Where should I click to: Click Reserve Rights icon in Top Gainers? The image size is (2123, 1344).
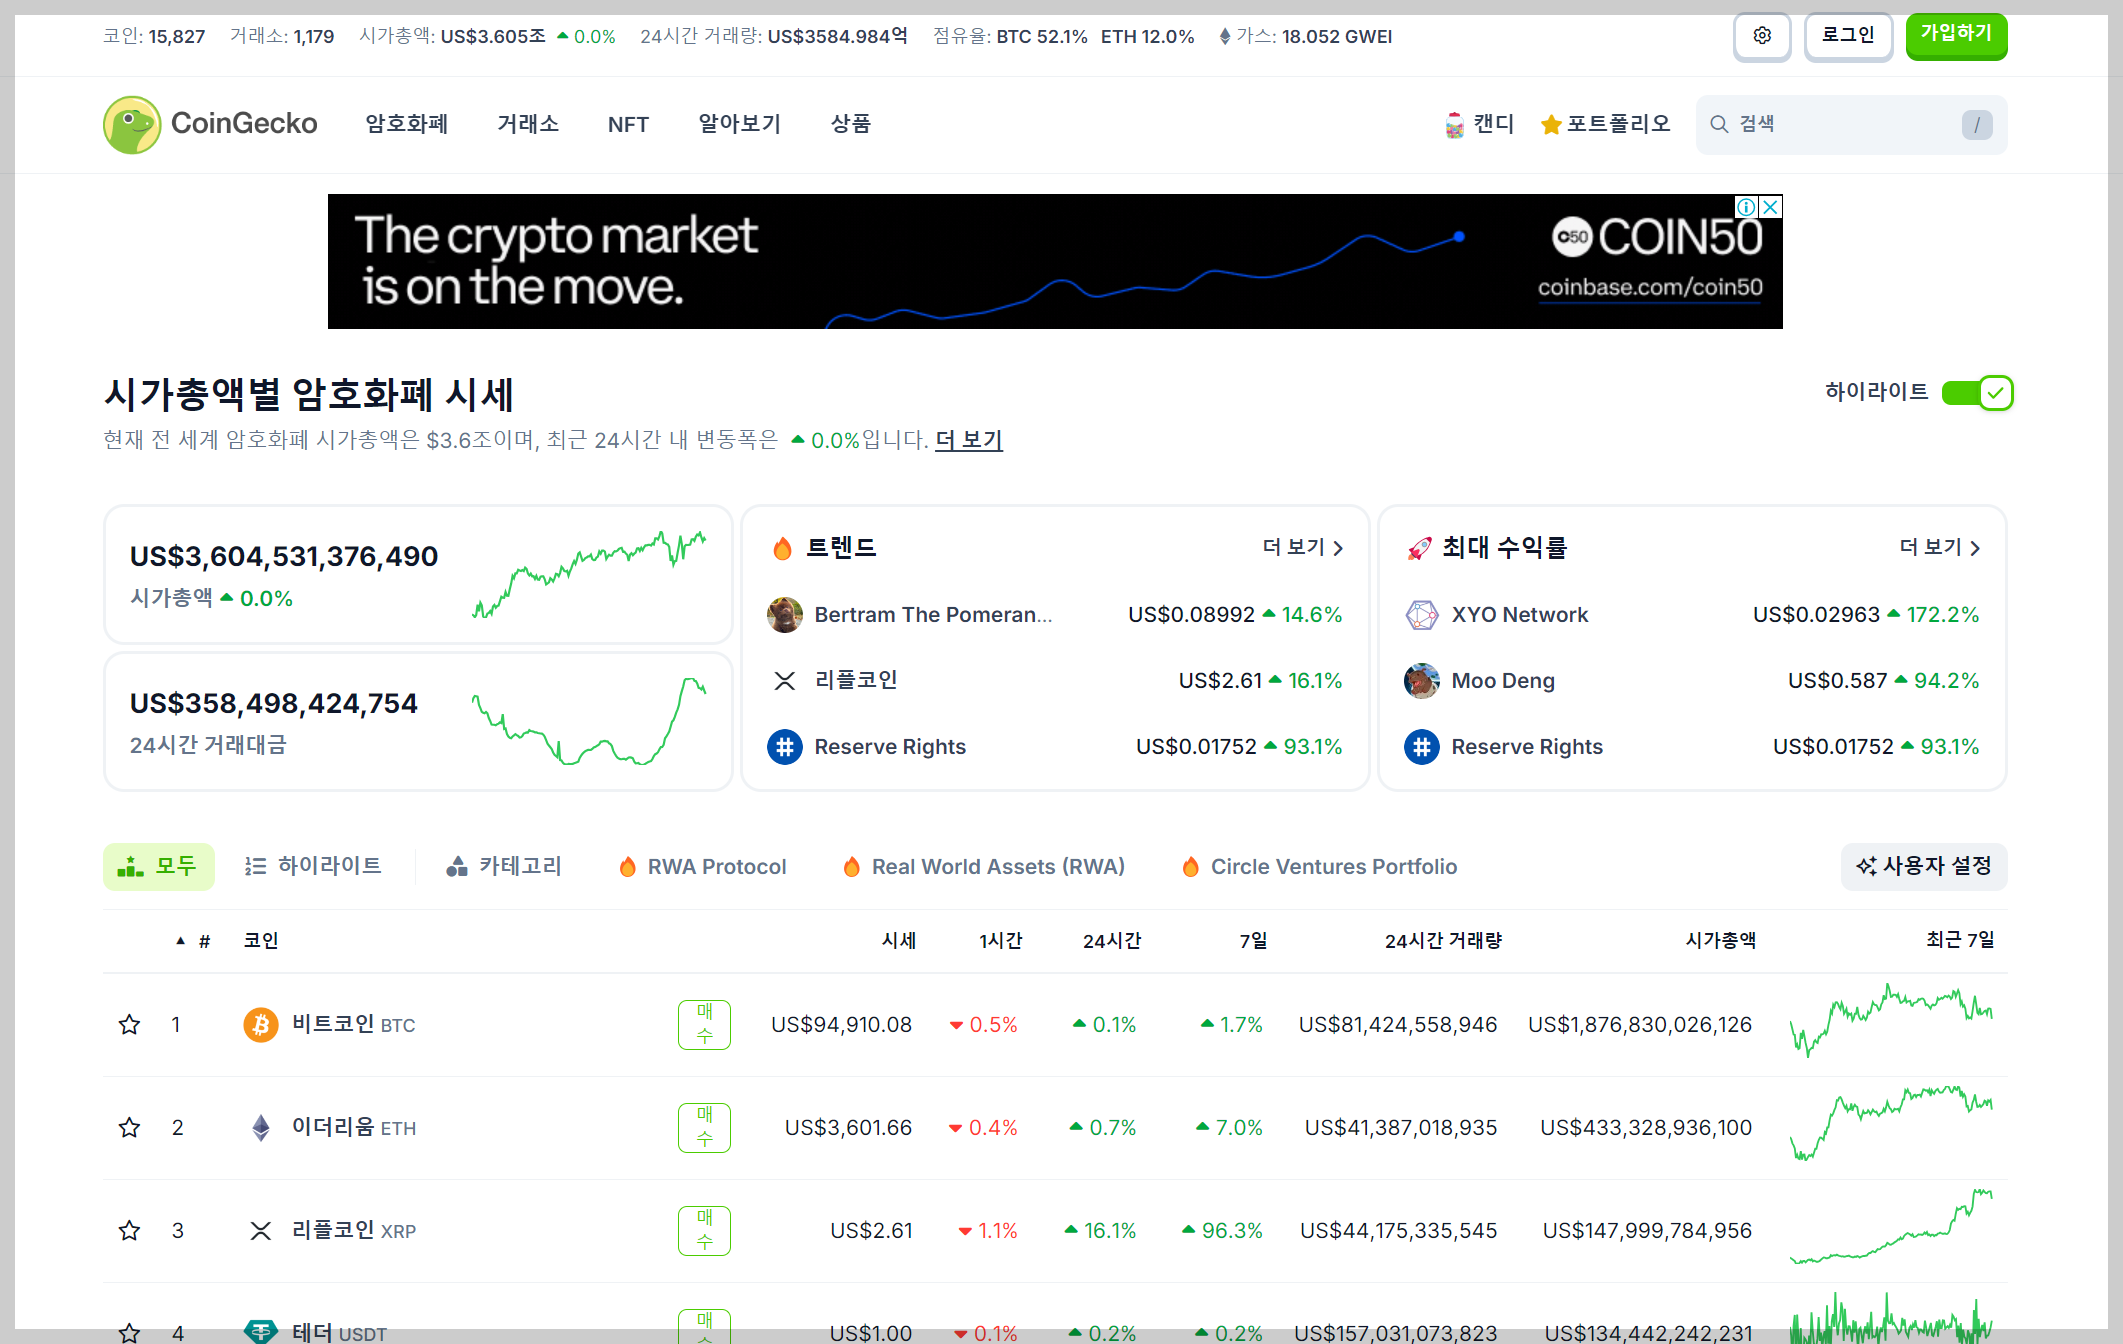(x=1422, y=747)
